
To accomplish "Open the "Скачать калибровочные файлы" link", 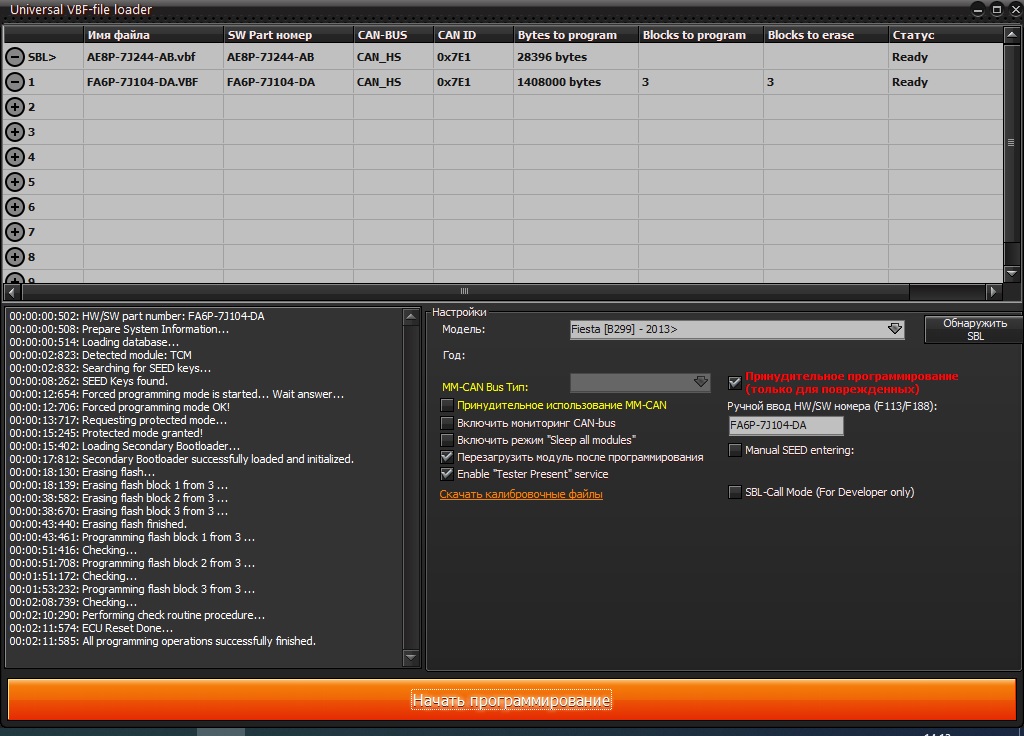I will coord(521,494).
